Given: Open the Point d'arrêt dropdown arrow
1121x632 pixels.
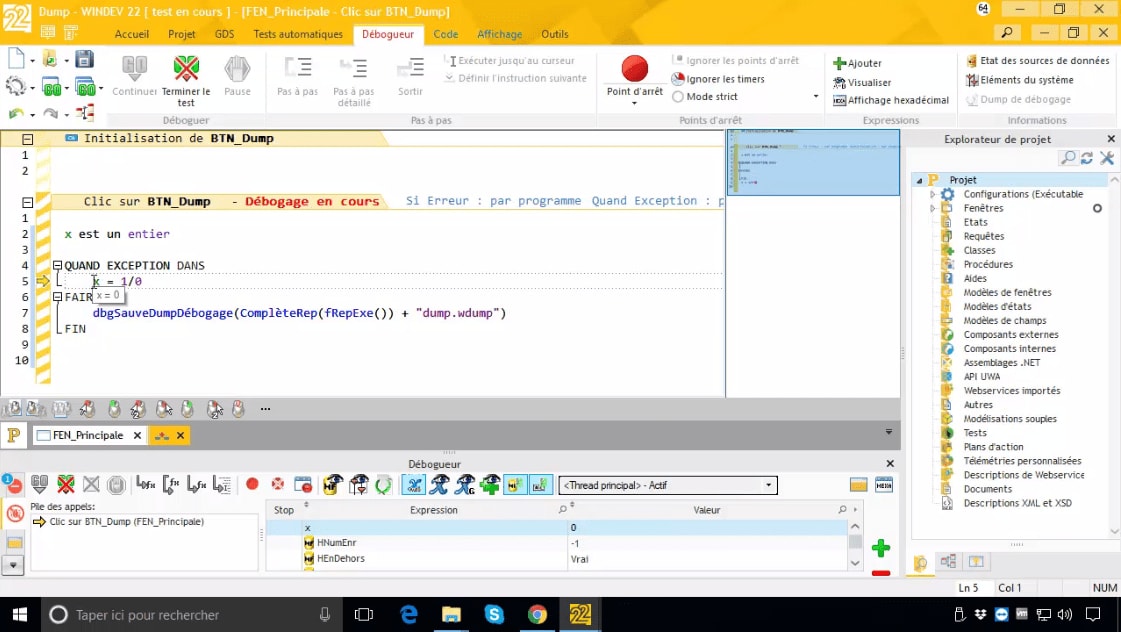Looking at the screenshot, I should 634,104.
